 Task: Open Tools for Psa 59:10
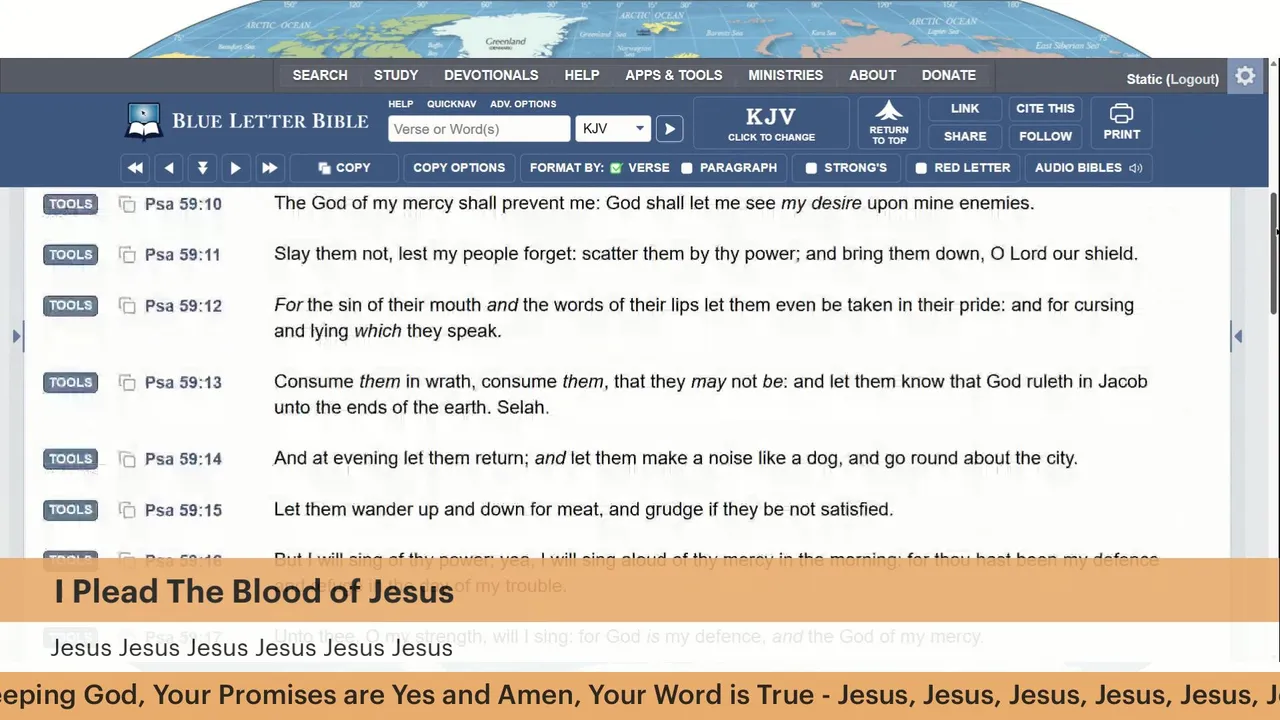coord(70,204)
